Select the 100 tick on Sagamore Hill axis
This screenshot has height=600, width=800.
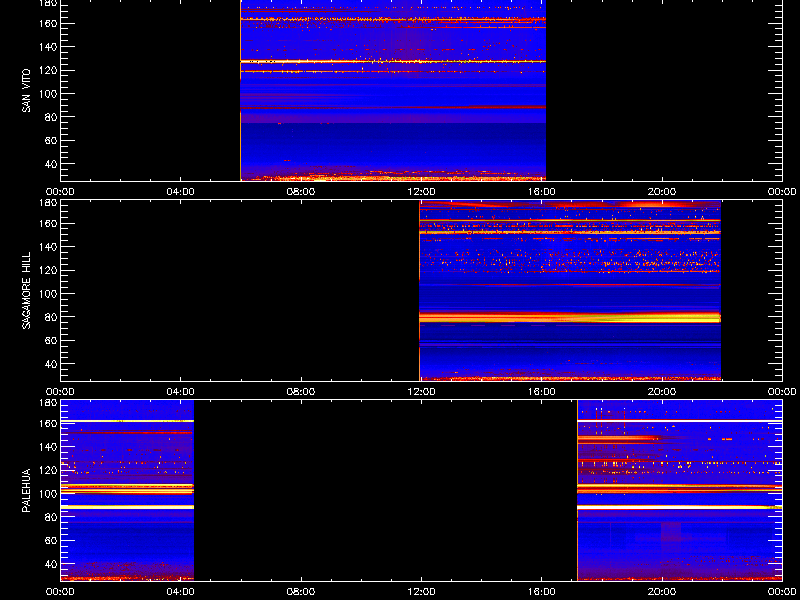pyautogui.click(x=49, y=294)
